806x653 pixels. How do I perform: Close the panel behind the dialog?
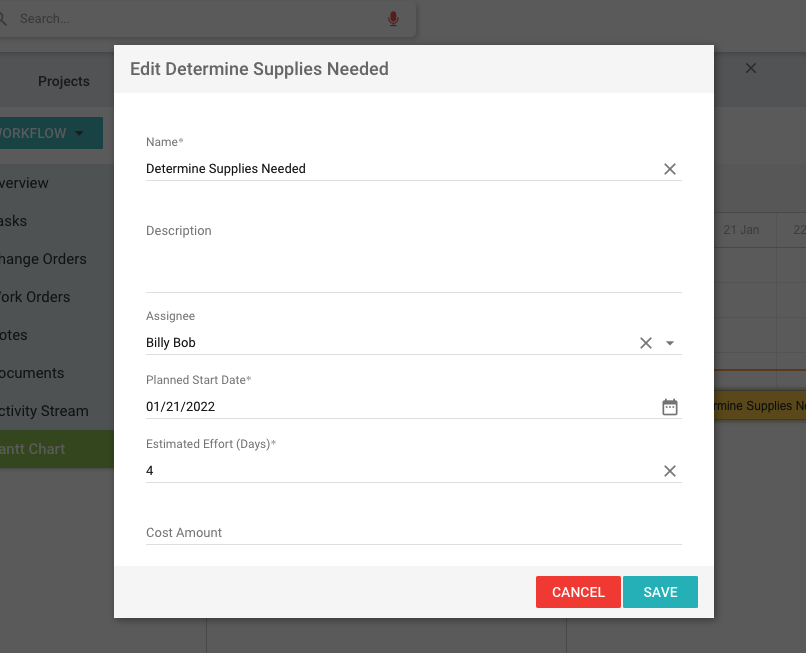coord(751,68)
